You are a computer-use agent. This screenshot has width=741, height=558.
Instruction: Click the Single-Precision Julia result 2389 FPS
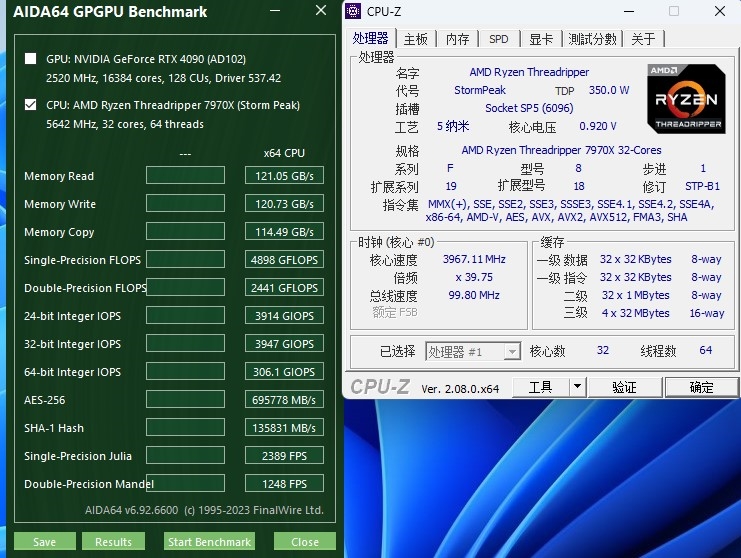(x=284, y=455)
